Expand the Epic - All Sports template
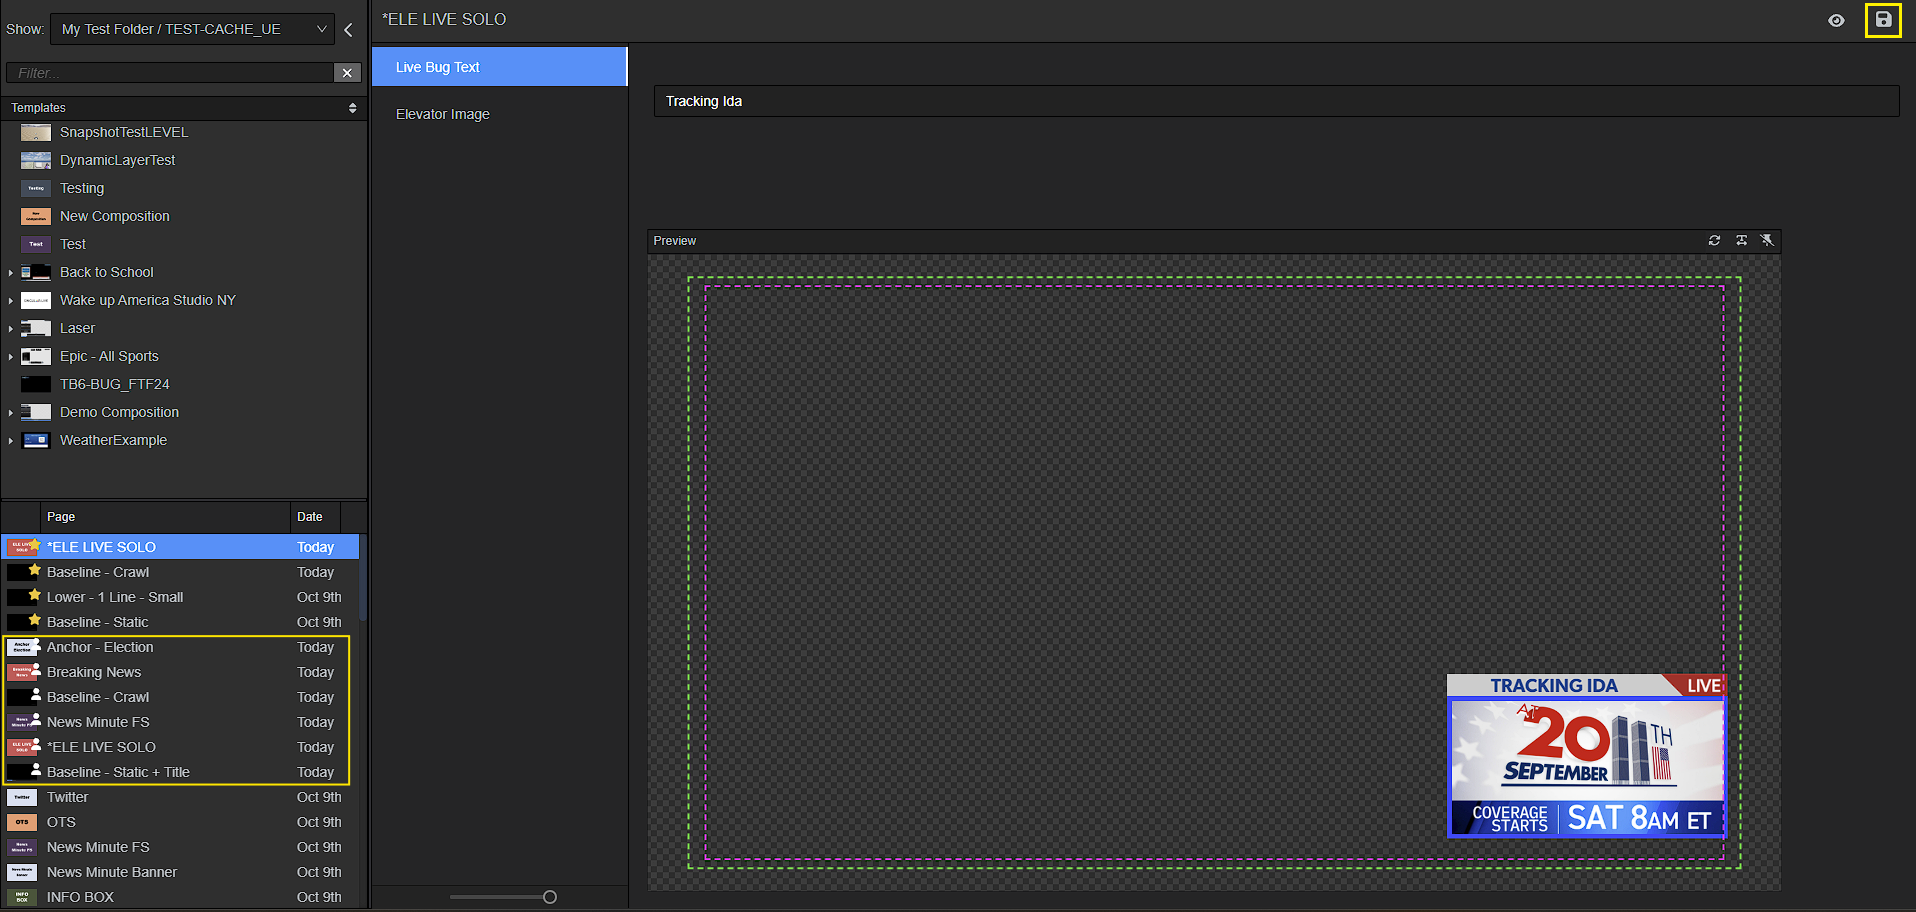Screen dimensions: 1916x912 11,357
